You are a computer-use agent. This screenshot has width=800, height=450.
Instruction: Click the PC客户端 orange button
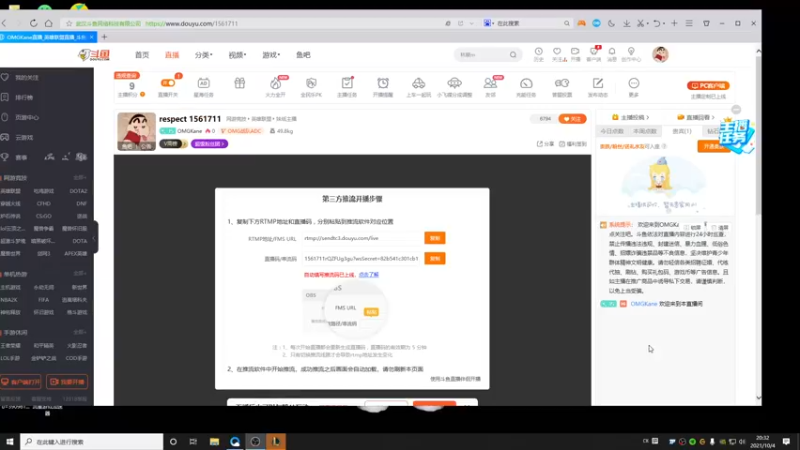click(708, 86)
